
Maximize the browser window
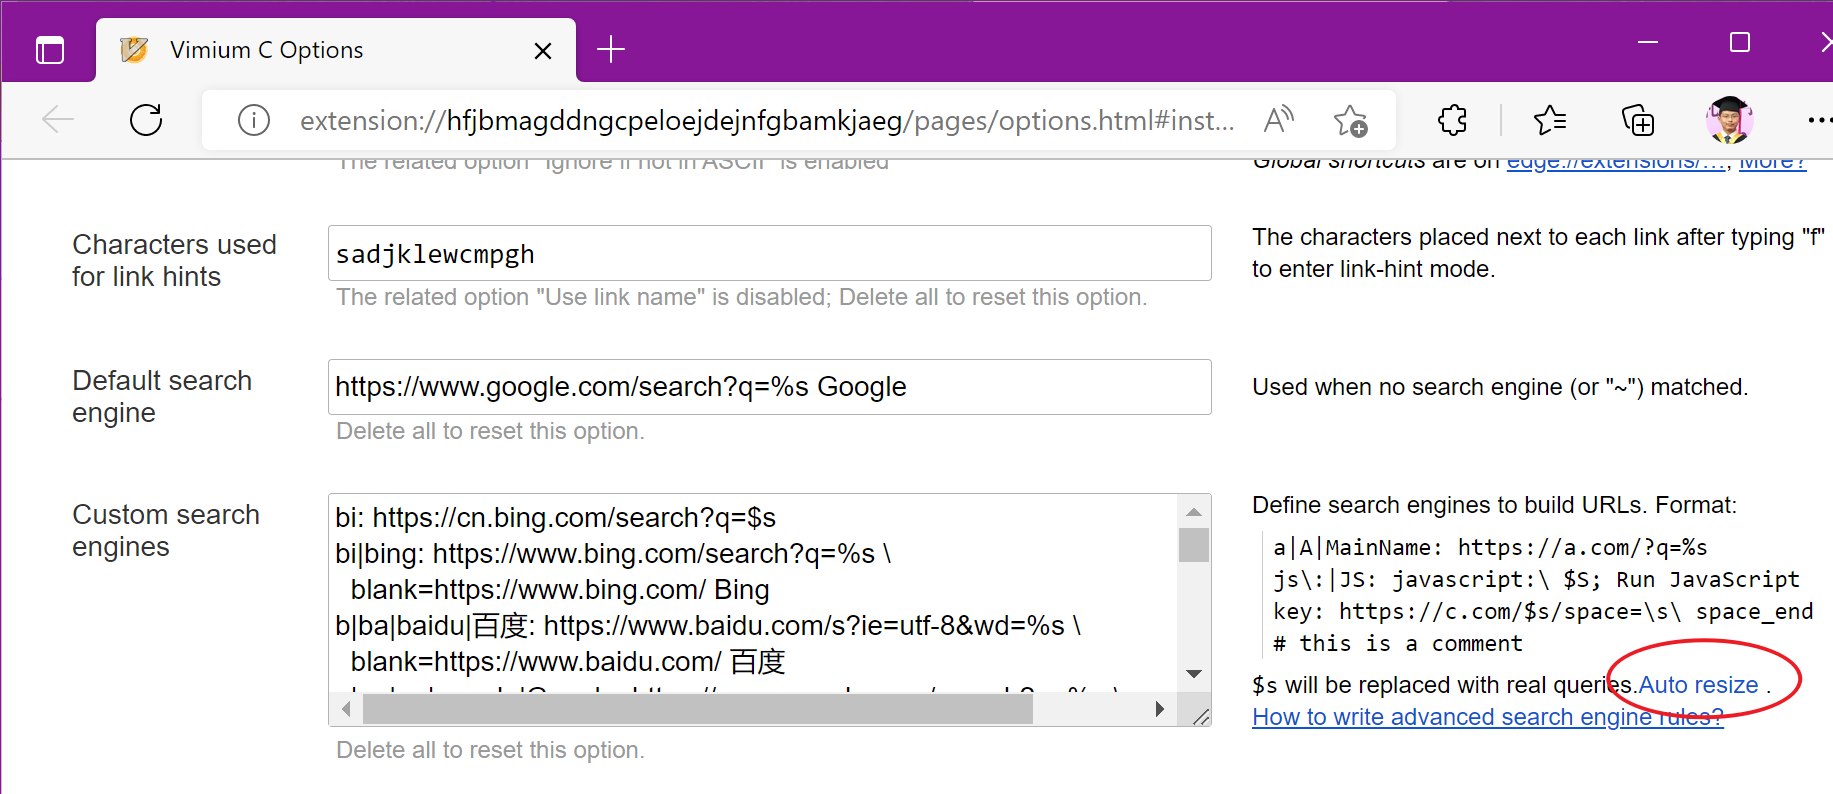[1740, 42]
